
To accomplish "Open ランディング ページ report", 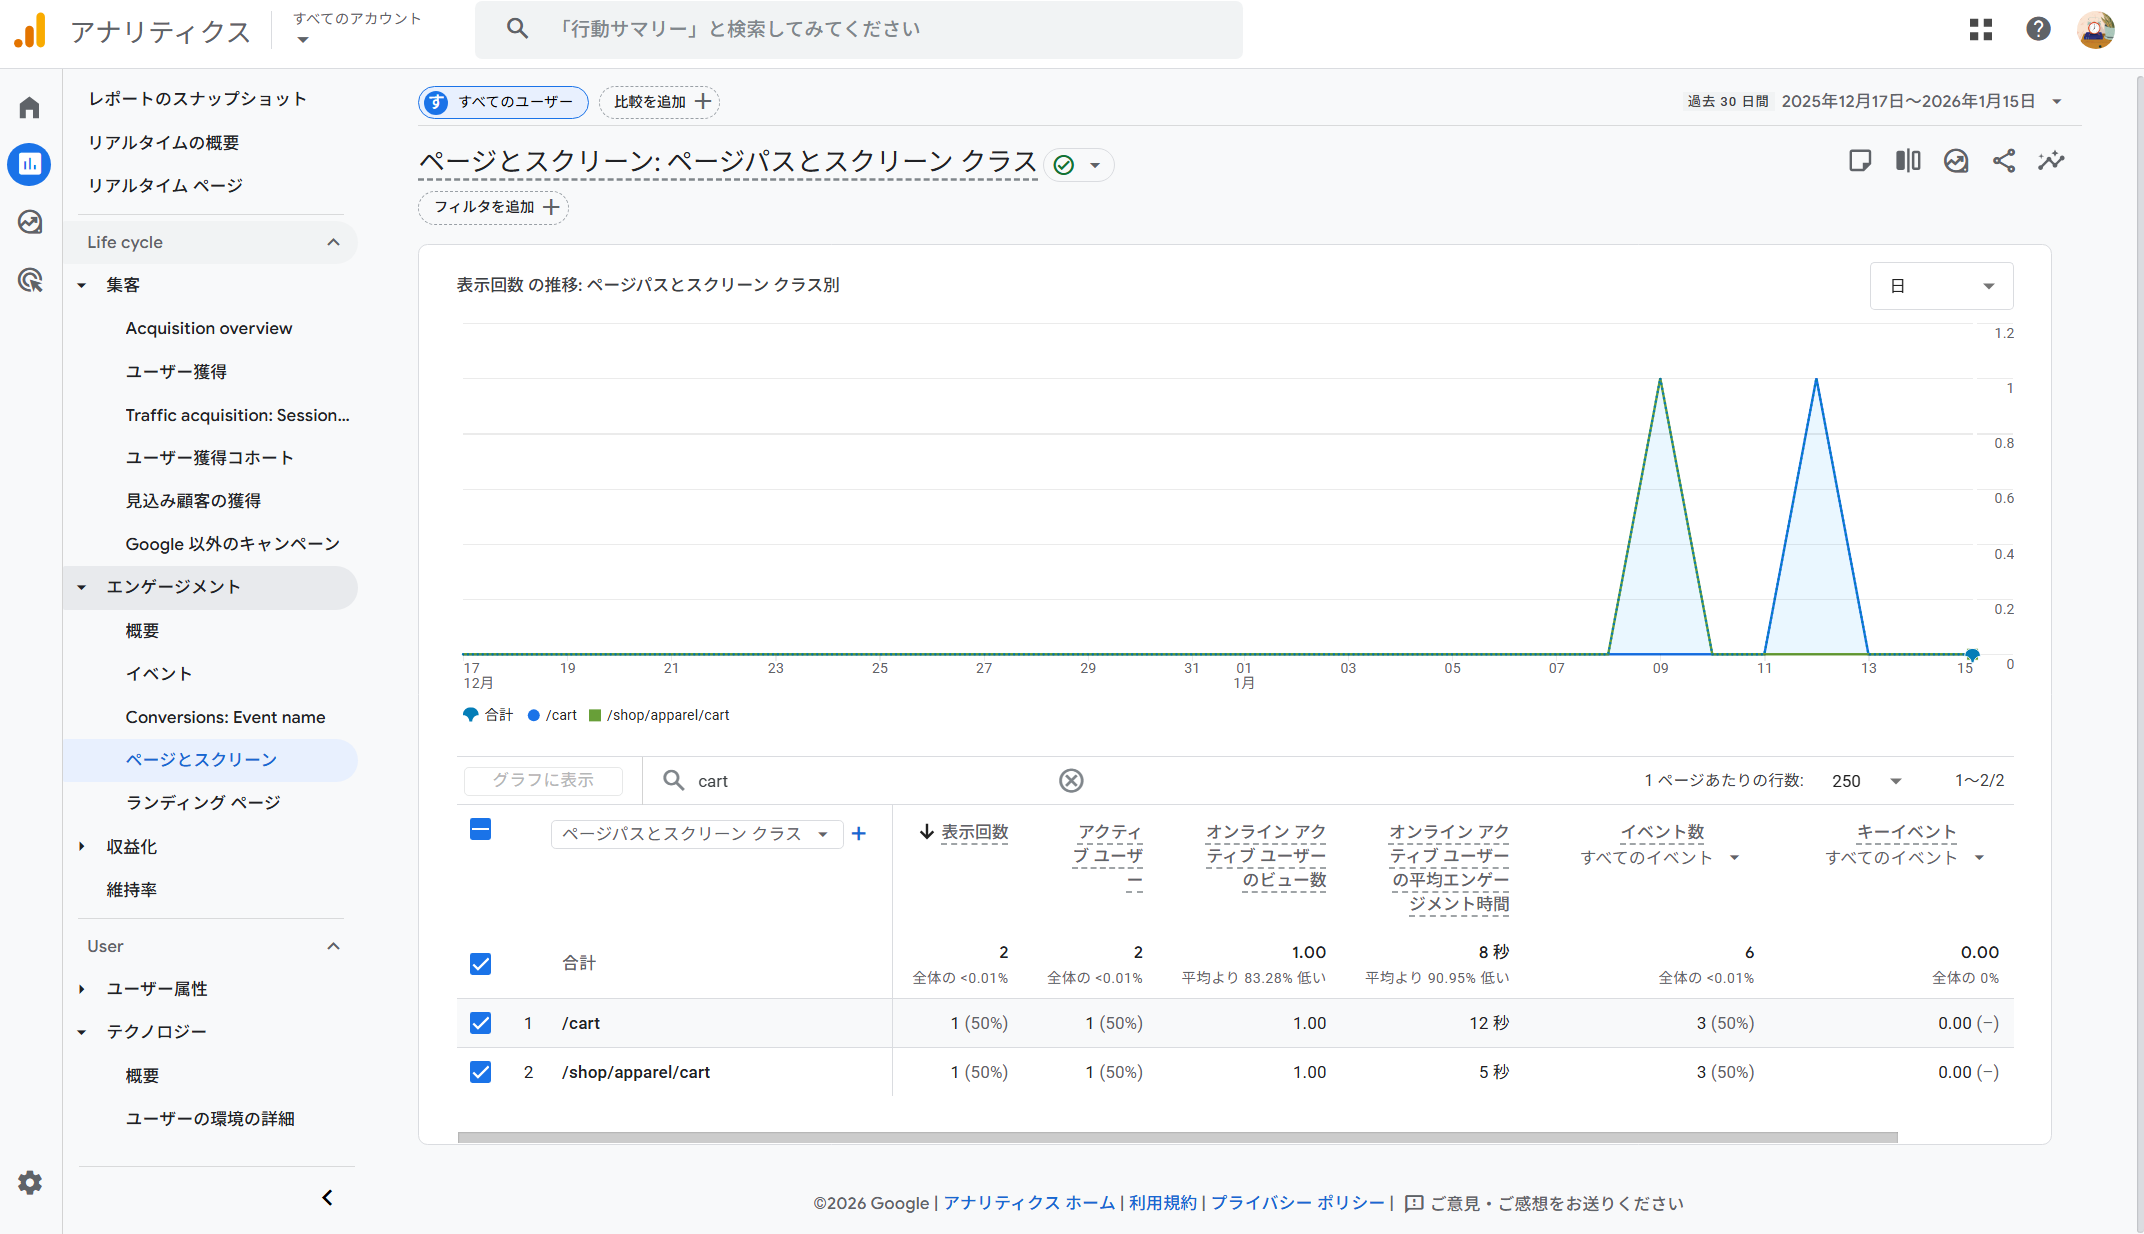I will click(203, 803).
